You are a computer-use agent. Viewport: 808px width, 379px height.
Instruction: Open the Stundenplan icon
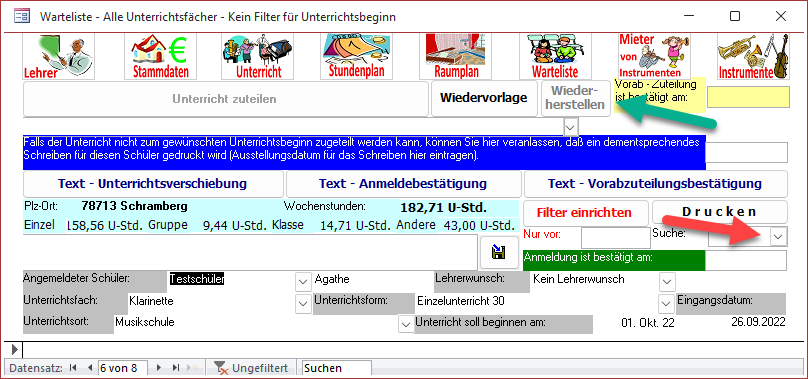click(357, 56)
